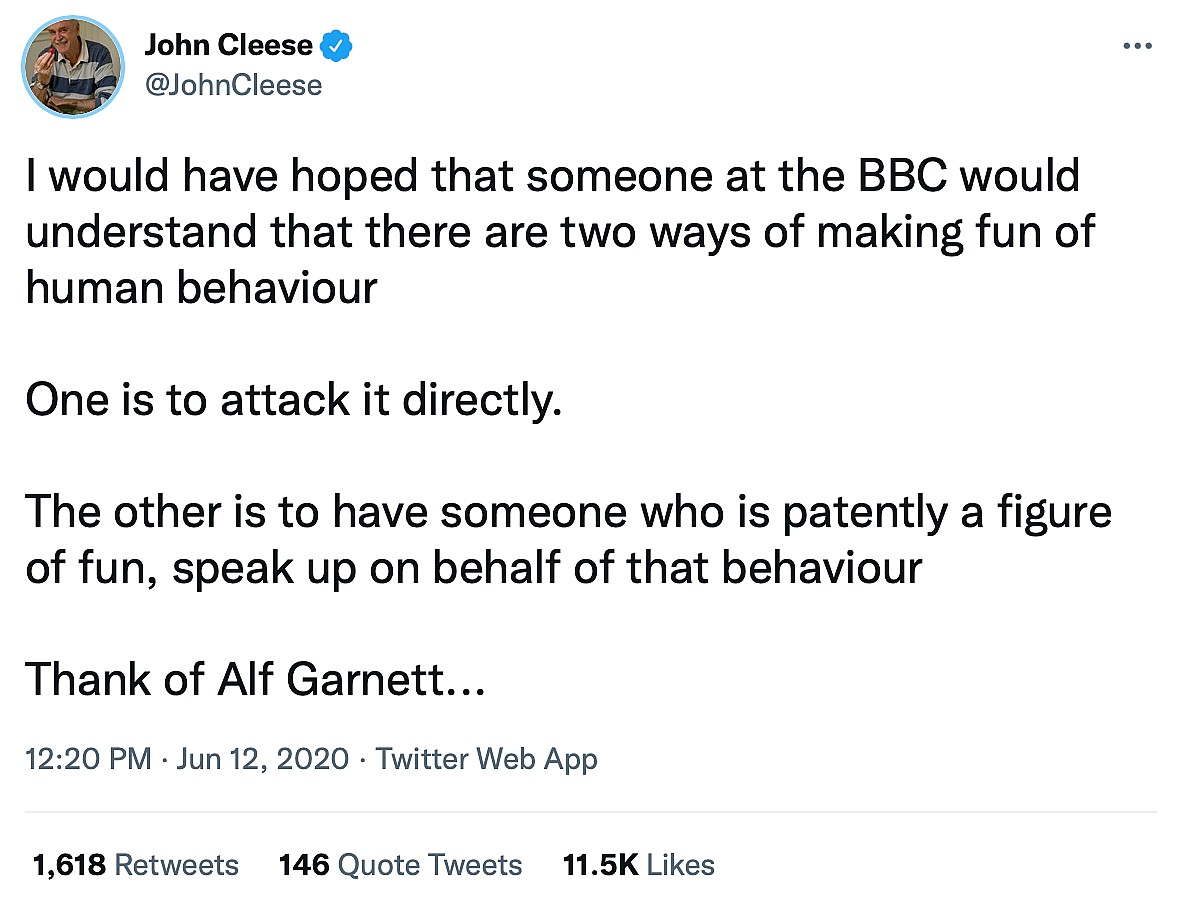Open the Retweets list label
This screenshot has height=910, width=1183.
pos(176,865)
